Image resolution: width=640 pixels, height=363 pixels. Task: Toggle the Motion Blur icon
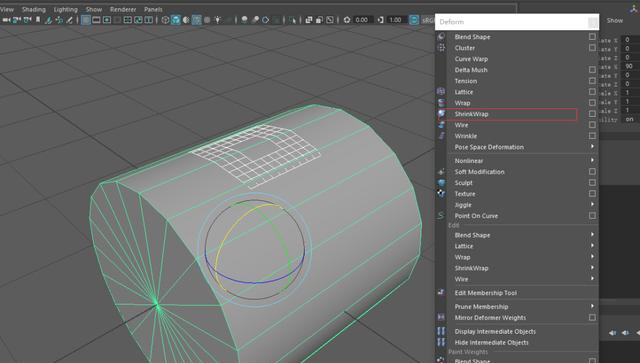[x=255, y=20]
